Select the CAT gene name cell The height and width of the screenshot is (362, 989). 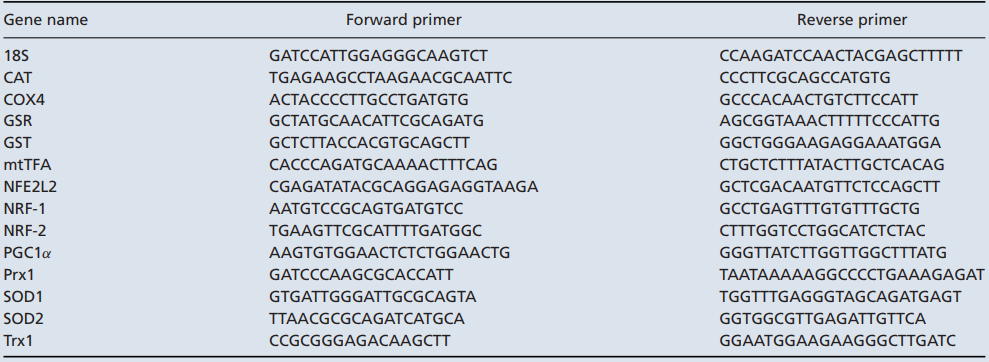pos(18,78)
